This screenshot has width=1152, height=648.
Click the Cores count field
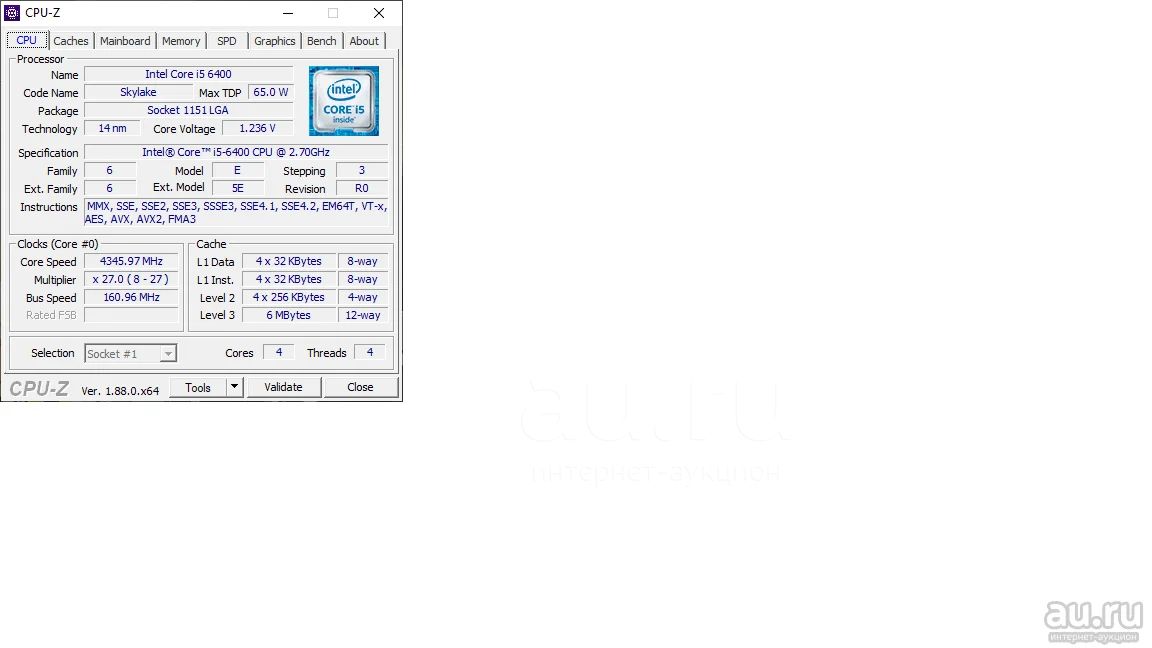(x=278, y=353)
